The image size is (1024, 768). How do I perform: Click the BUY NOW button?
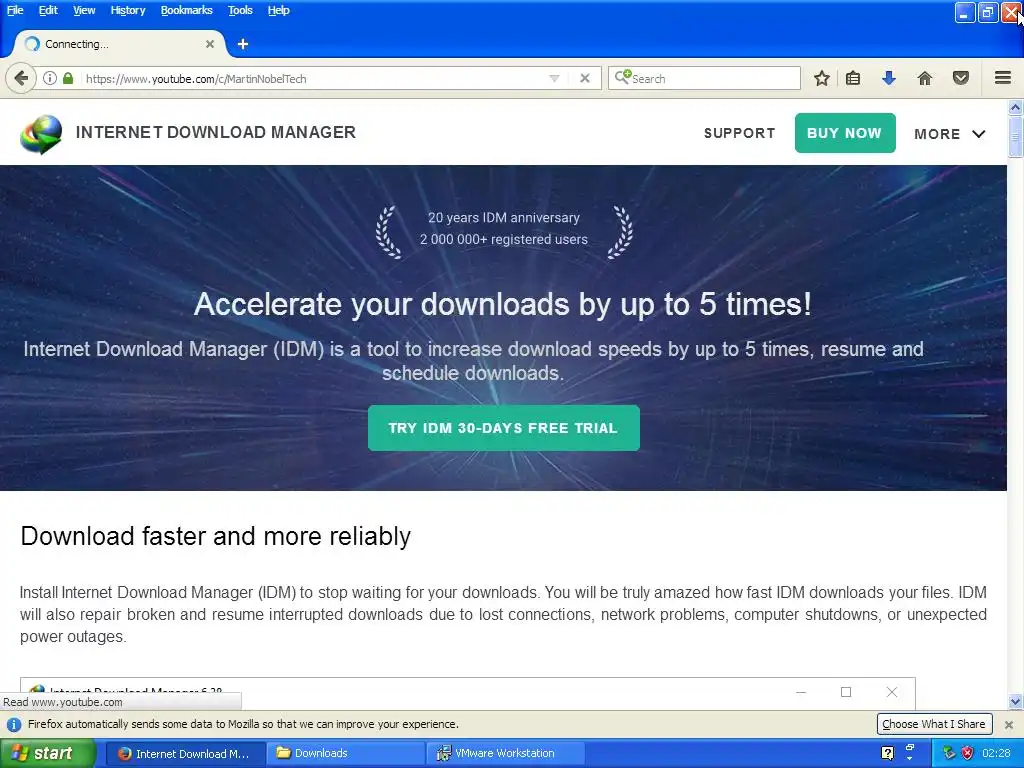[x=844, y=133]
